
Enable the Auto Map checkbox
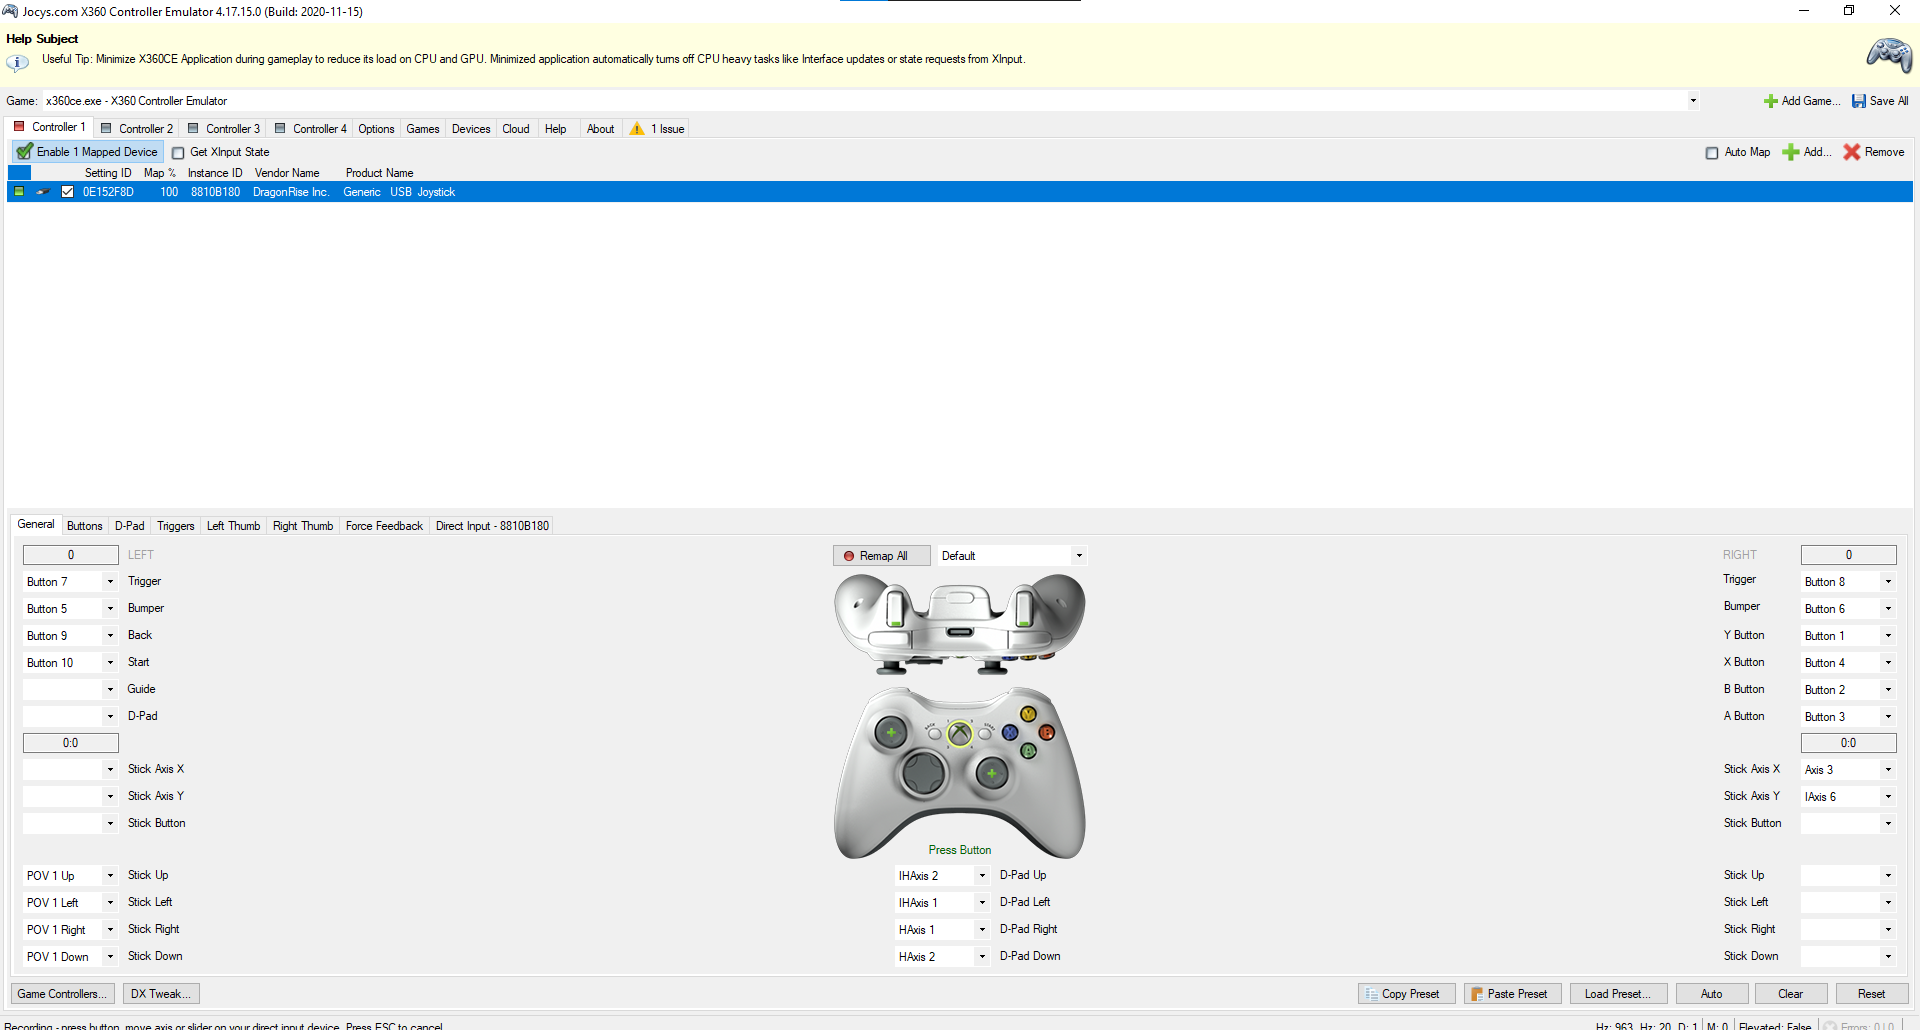point(1712,153)
